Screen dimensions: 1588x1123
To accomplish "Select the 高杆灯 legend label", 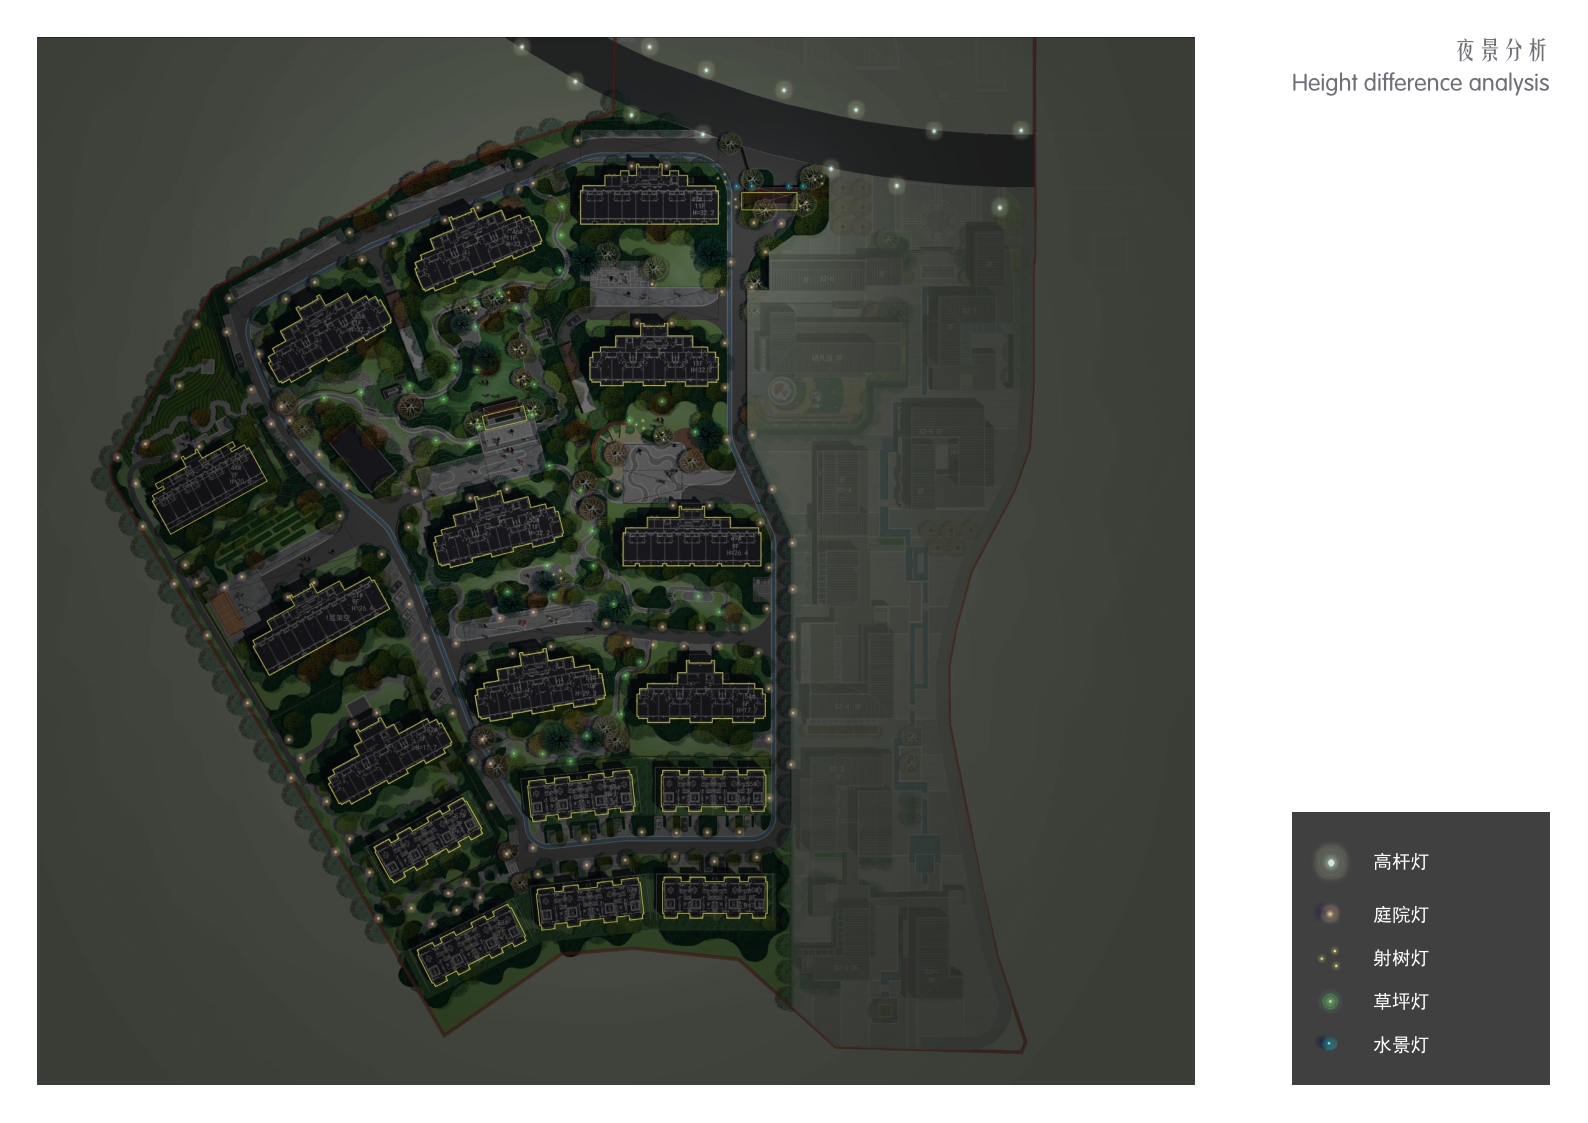I will [1400, 862].
